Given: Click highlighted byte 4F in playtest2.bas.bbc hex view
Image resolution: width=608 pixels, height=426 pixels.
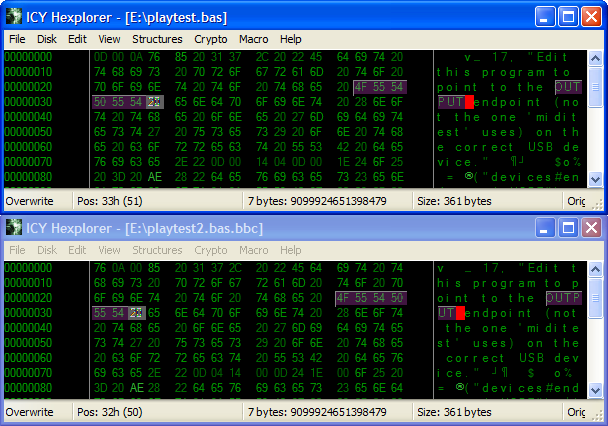Looking at the screenshot, I should 343,298.
